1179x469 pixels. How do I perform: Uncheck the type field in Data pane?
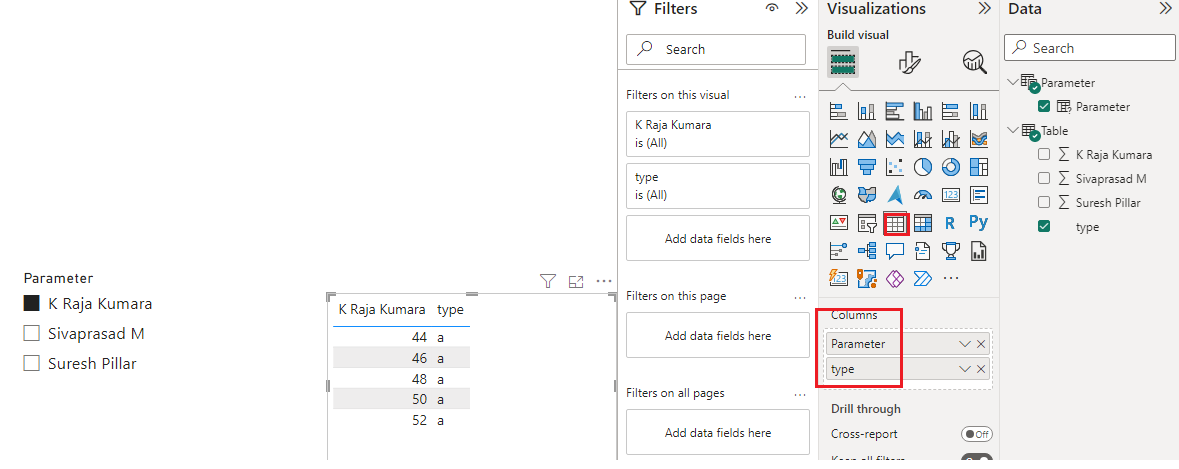click(1044, 226)
